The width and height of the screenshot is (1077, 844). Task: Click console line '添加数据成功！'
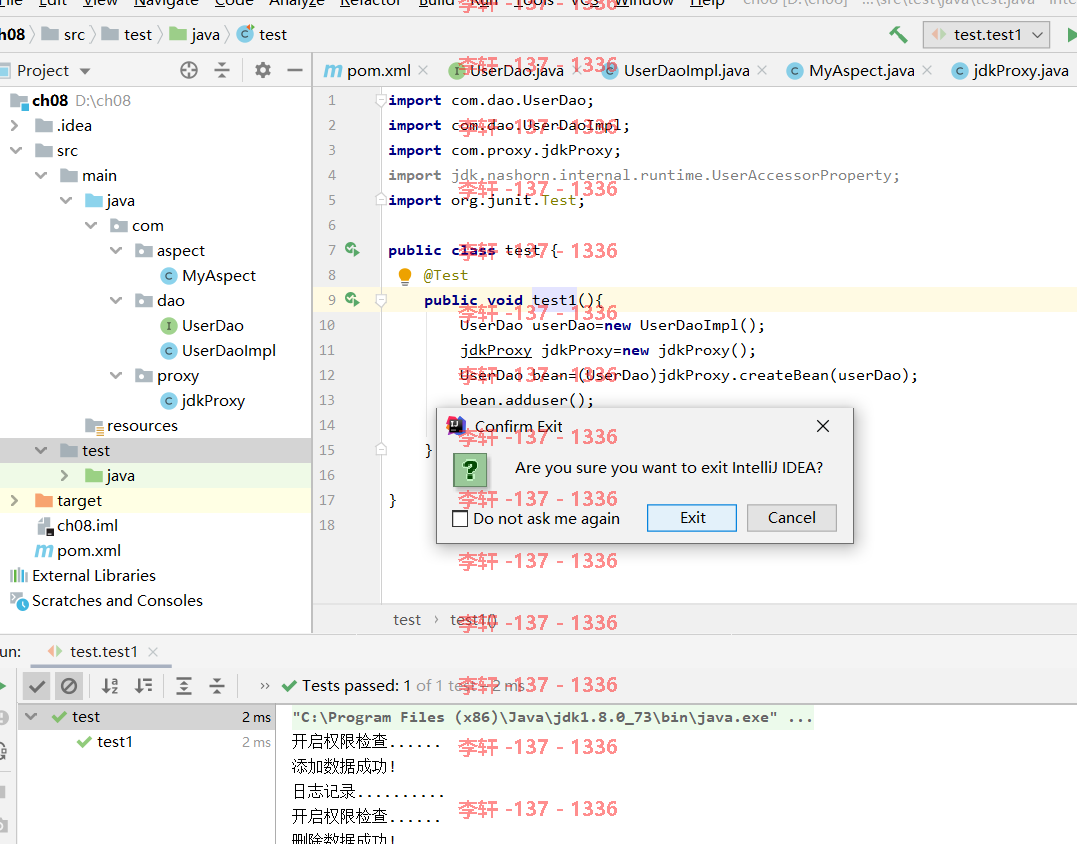click(343, 766)
